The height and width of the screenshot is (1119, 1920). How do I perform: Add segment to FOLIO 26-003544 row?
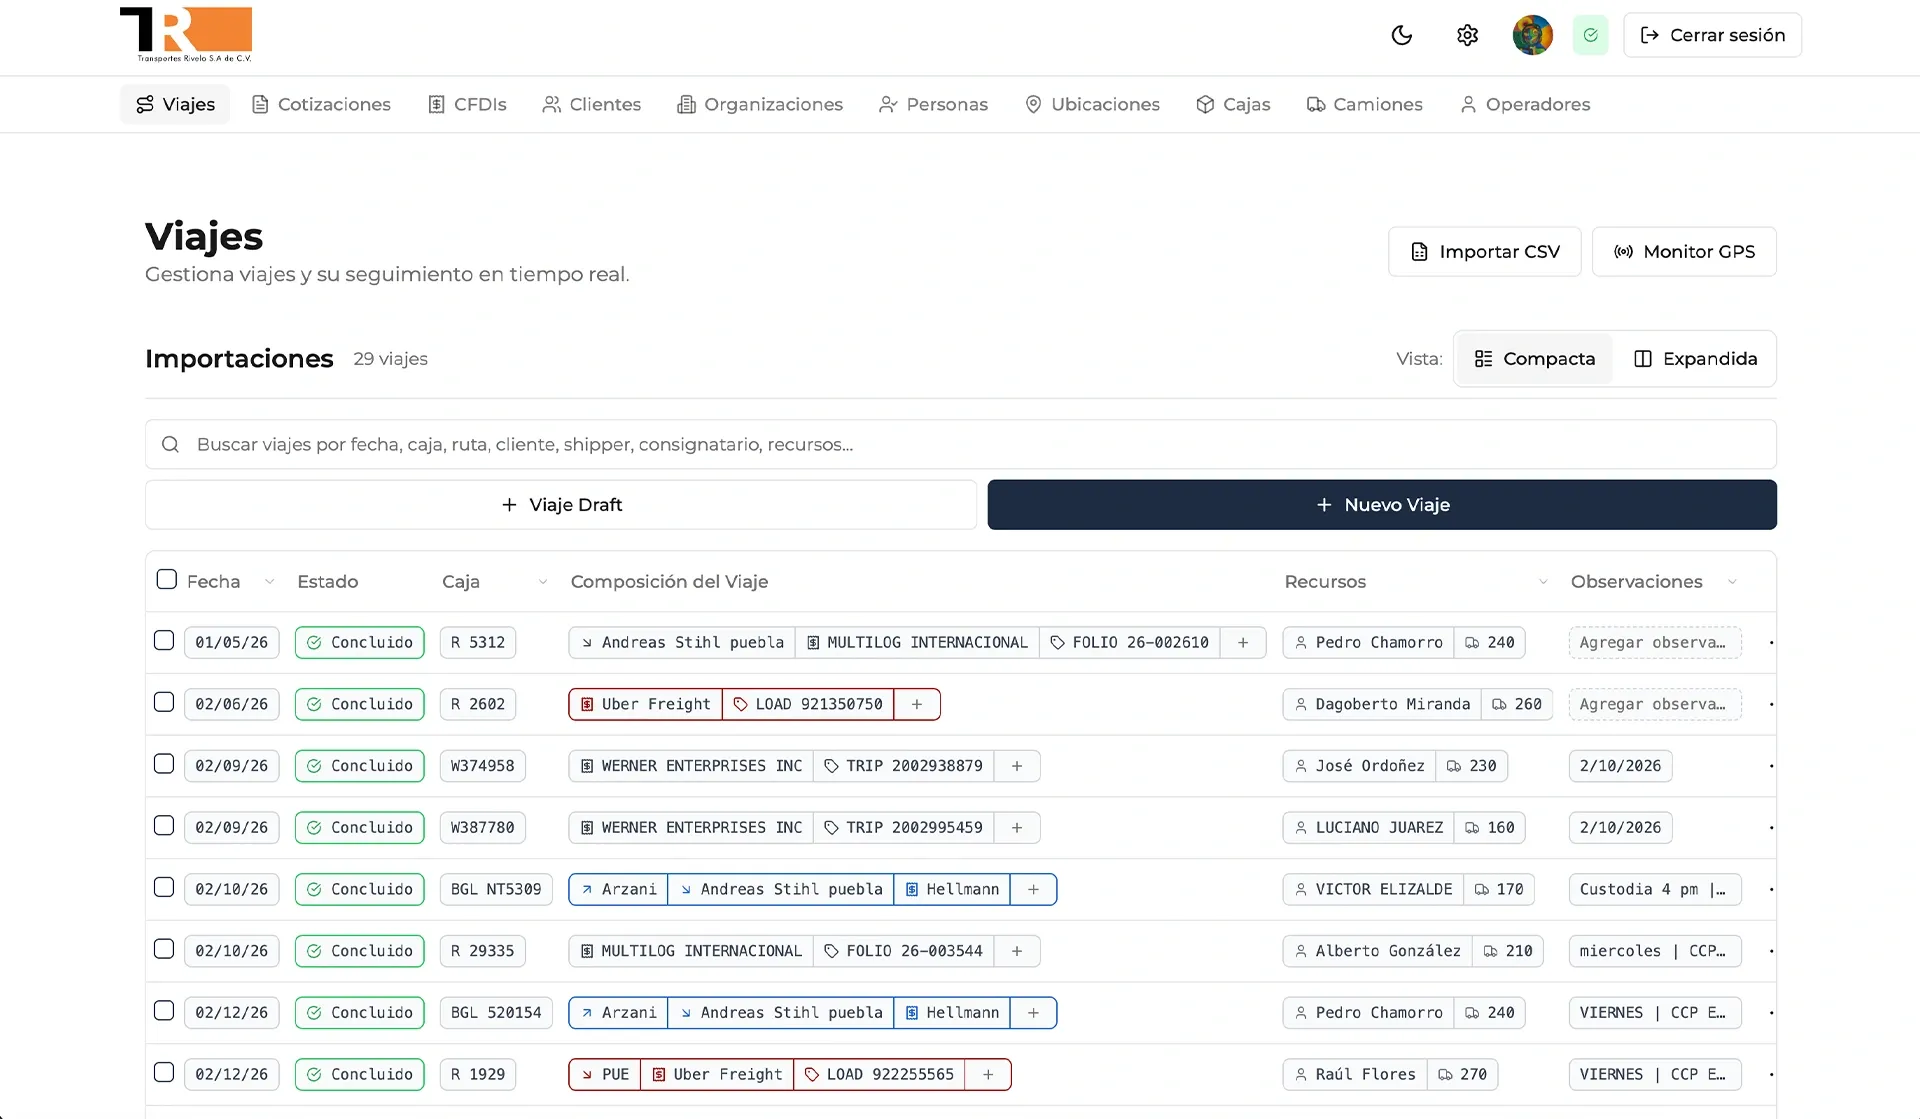click(1017, 951)
